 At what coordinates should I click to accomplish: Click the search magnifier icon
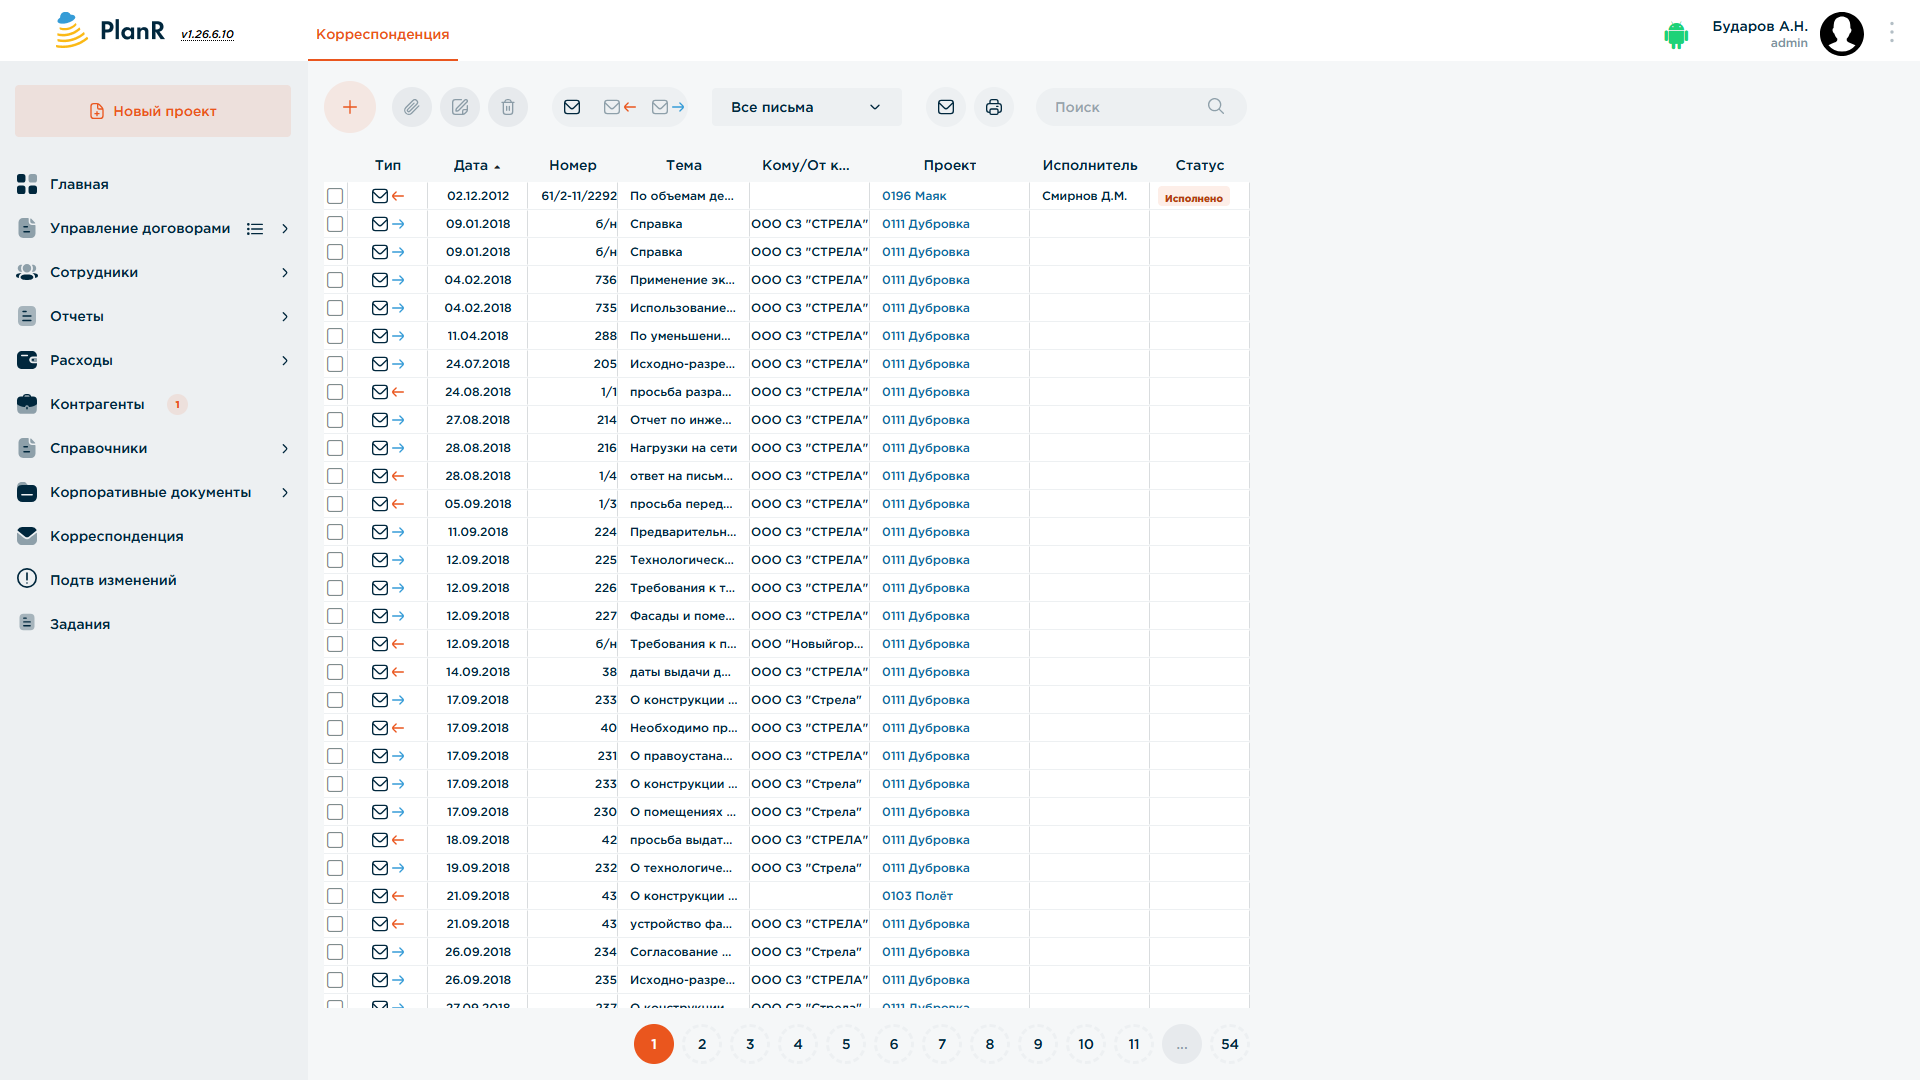pyautogui.click(x=1216, y=106)
